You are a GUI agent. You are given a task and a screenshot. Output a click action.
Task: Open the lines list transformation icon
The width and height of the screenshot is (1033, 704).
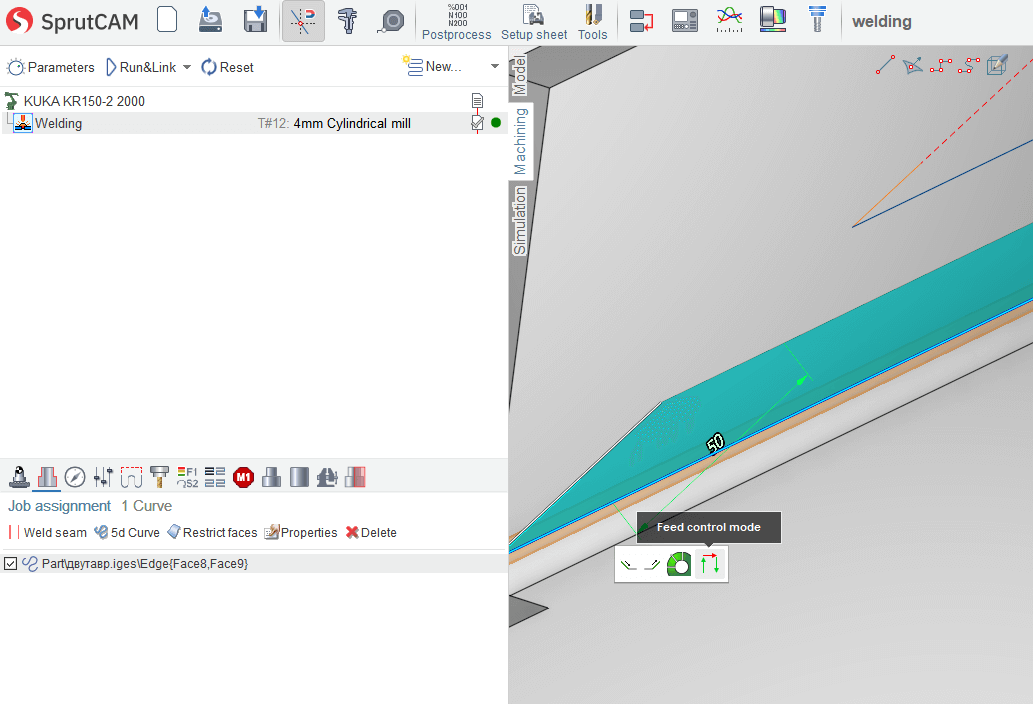(x=215, y=477)
